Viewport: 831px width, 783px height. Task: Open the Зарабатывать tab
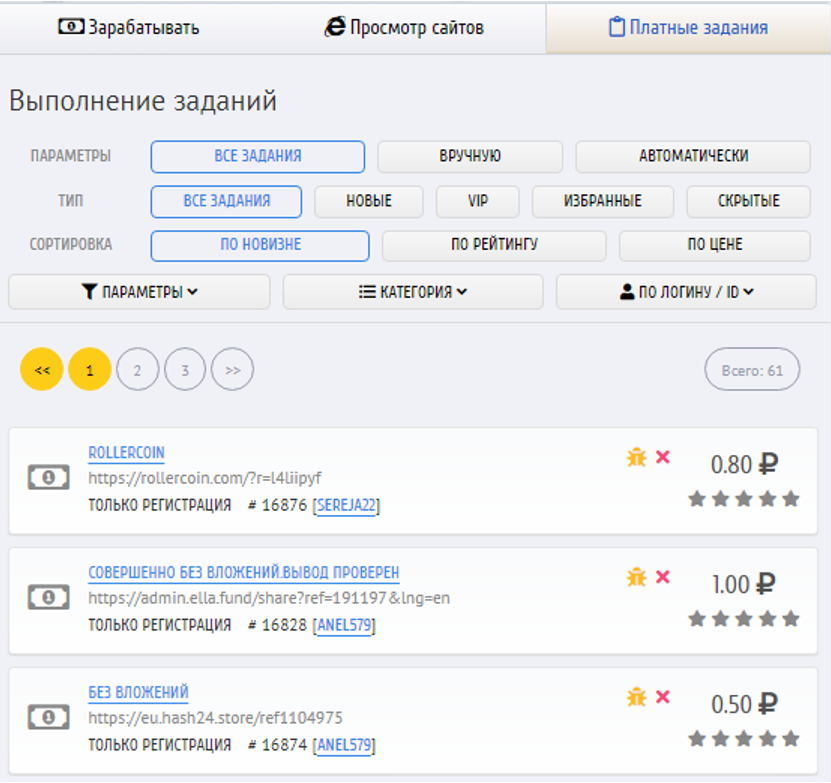(129, 28)
